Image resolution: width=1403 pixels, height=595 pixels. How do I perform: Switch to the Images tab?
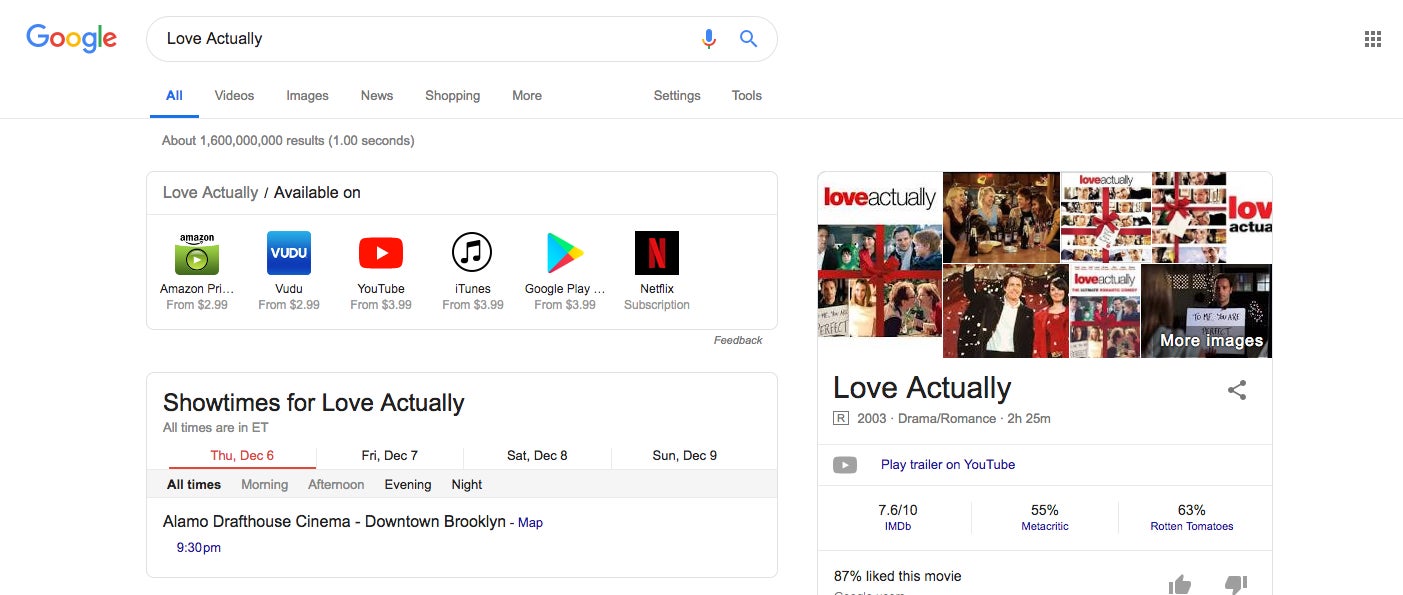pos(307,96)
